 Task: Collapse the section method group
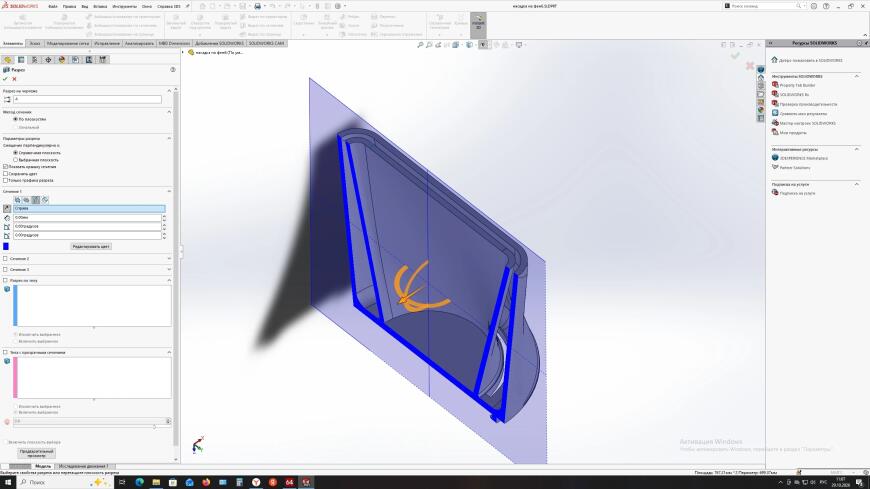pos(169,112)
